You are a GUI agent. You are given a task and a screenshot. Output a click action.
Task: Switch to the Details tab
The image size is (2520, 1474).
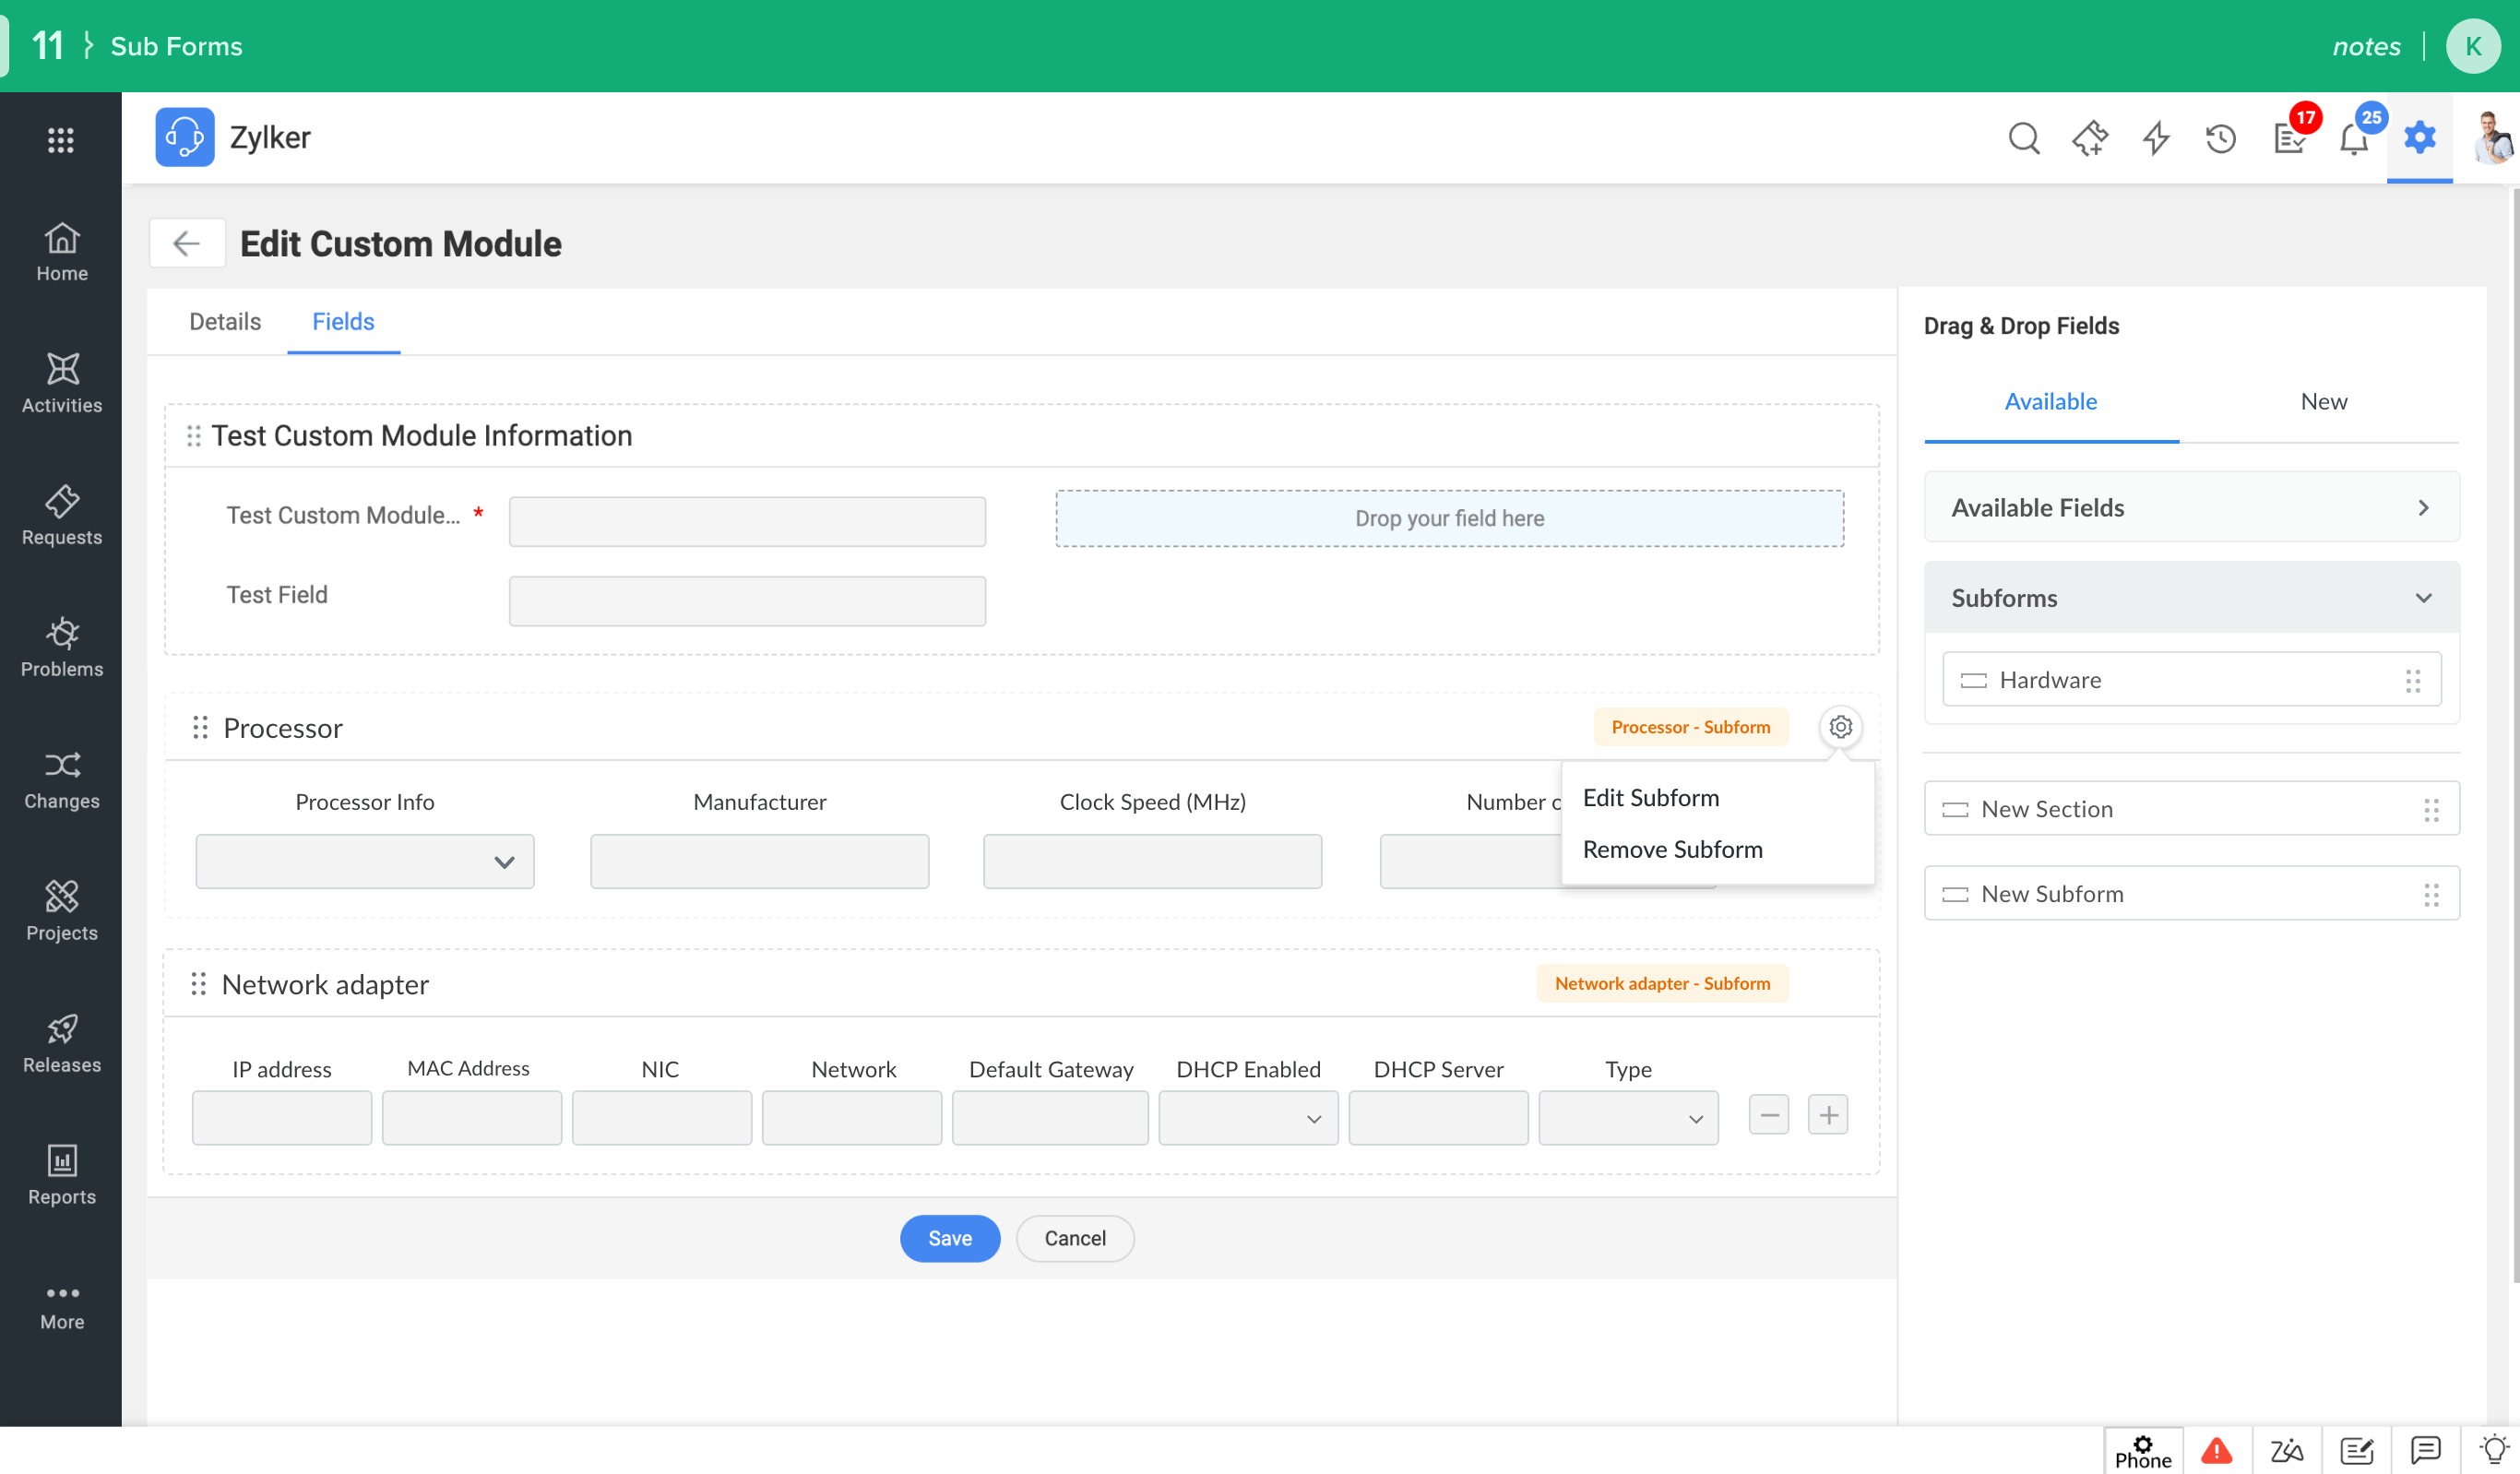pos(225,321)
